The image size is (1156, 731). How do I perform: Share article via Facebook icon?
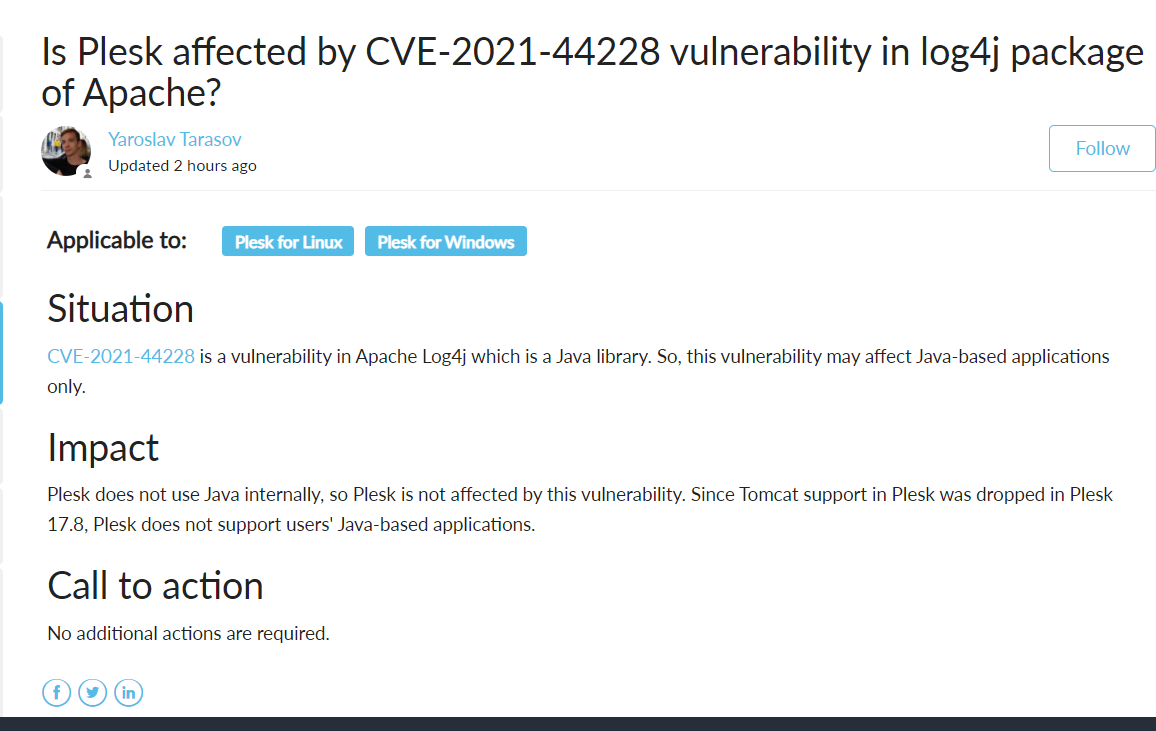57,693
